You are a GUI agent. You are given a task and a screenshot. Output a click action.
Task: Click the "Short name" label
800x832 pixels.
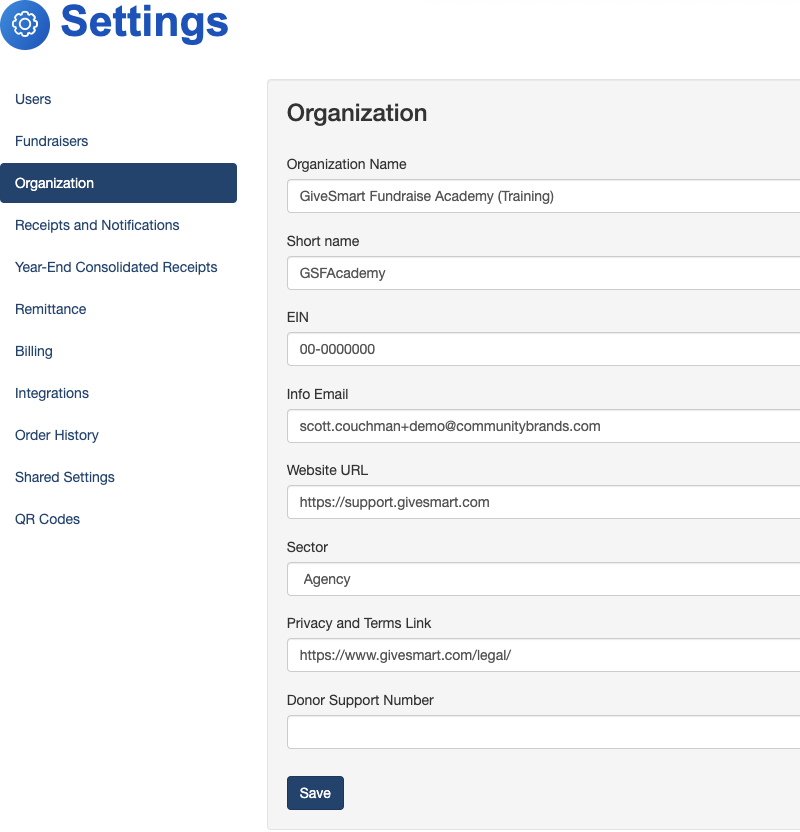tap(323, 241)
